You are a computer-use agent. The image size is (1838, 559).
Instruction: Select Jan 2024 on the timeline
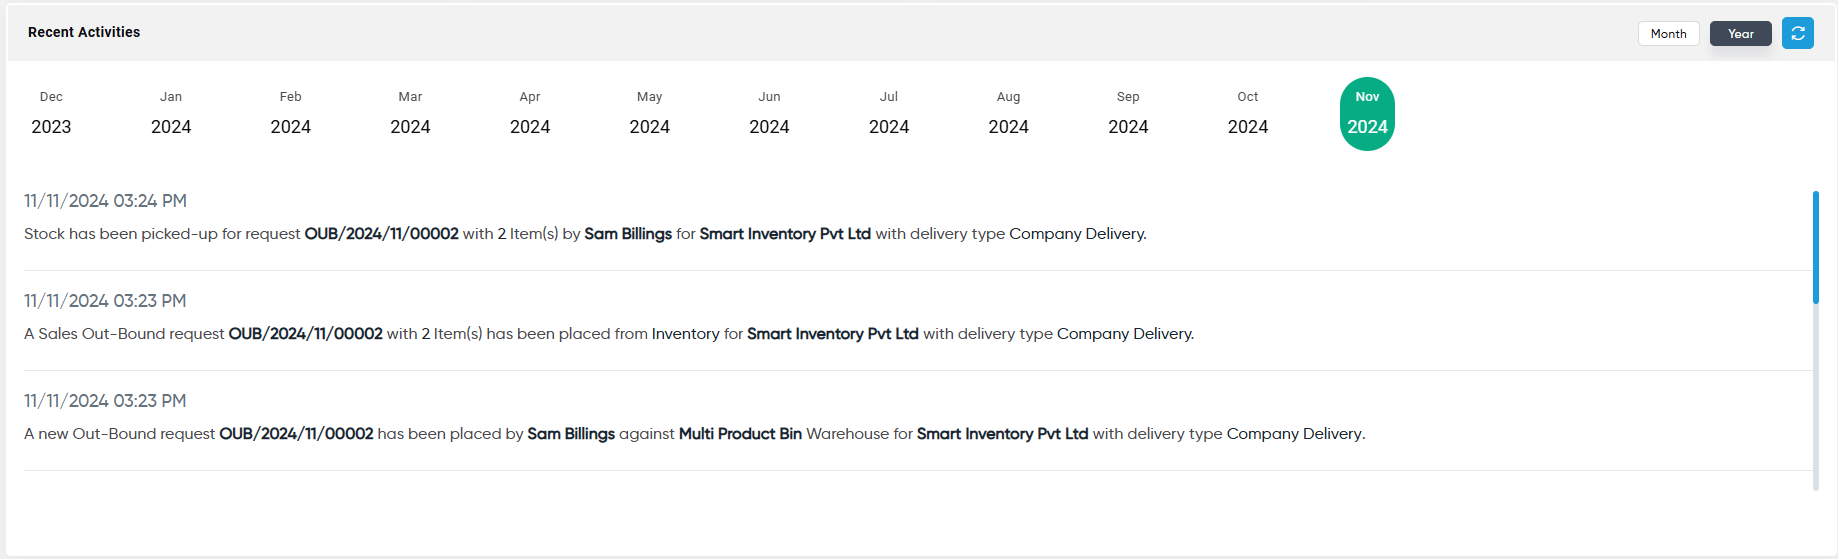171,113
